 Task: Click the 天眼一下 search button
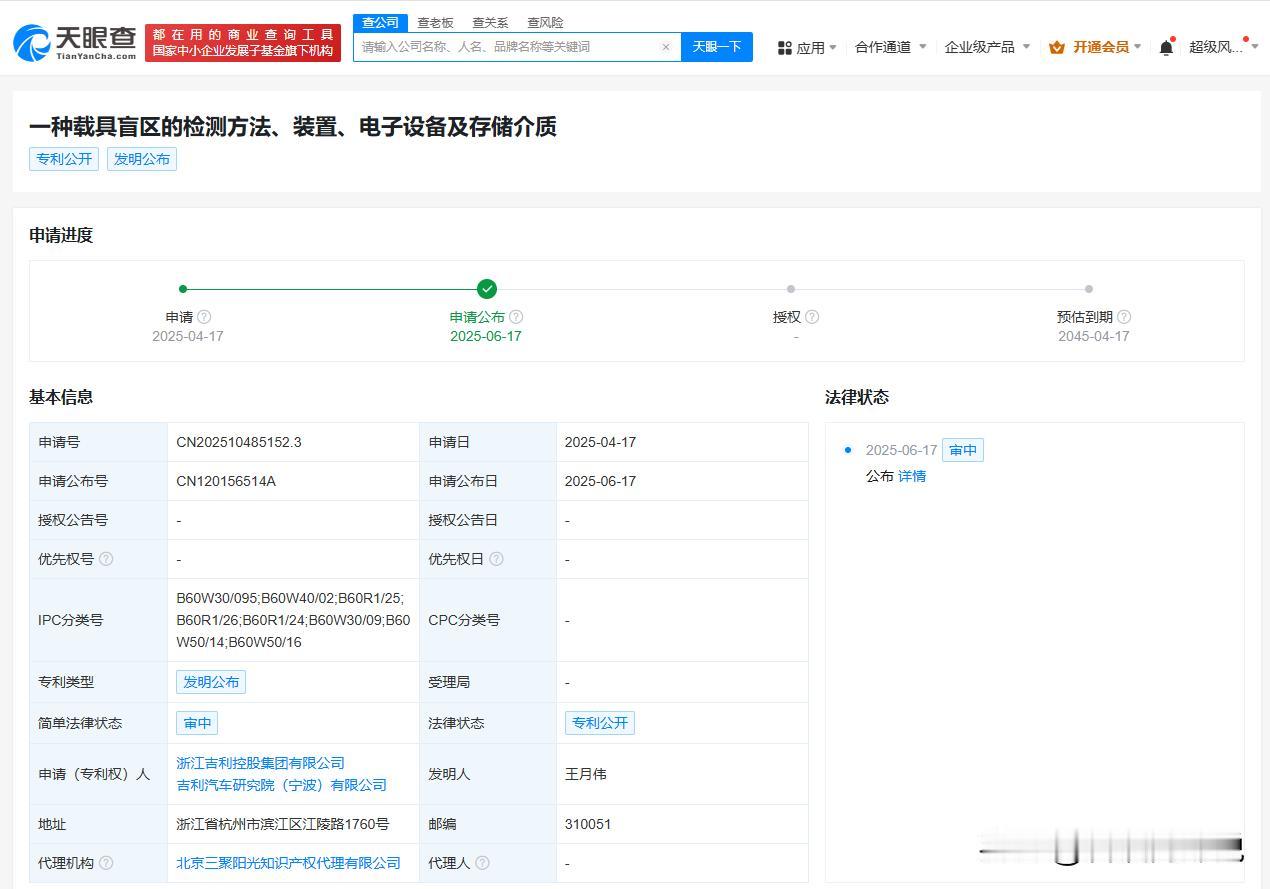click(717, 47)
